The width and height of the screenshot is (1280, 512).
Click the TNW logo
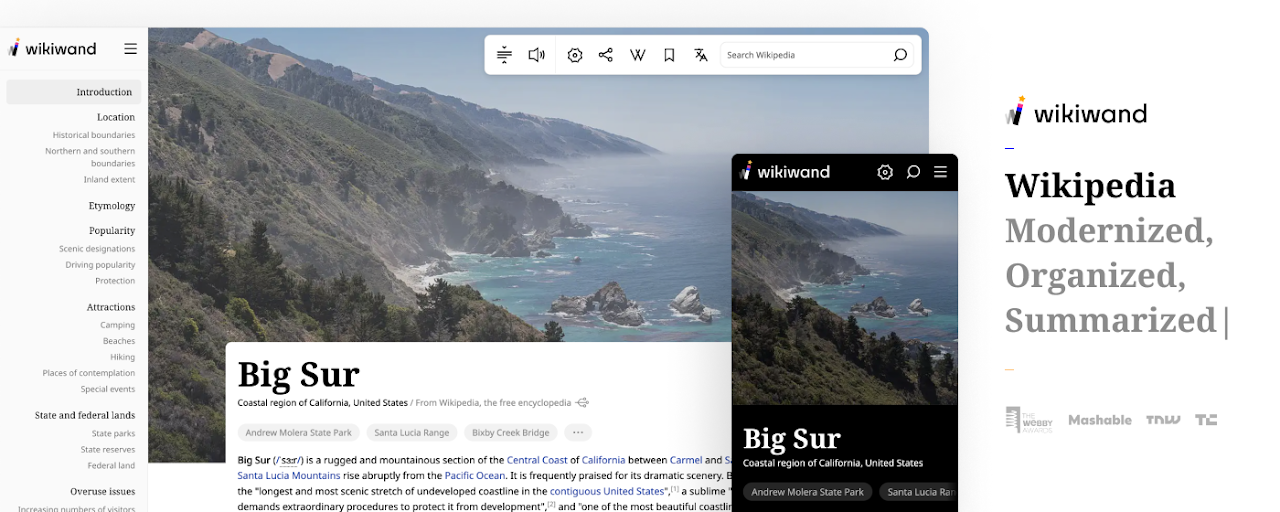point(1163,420)
